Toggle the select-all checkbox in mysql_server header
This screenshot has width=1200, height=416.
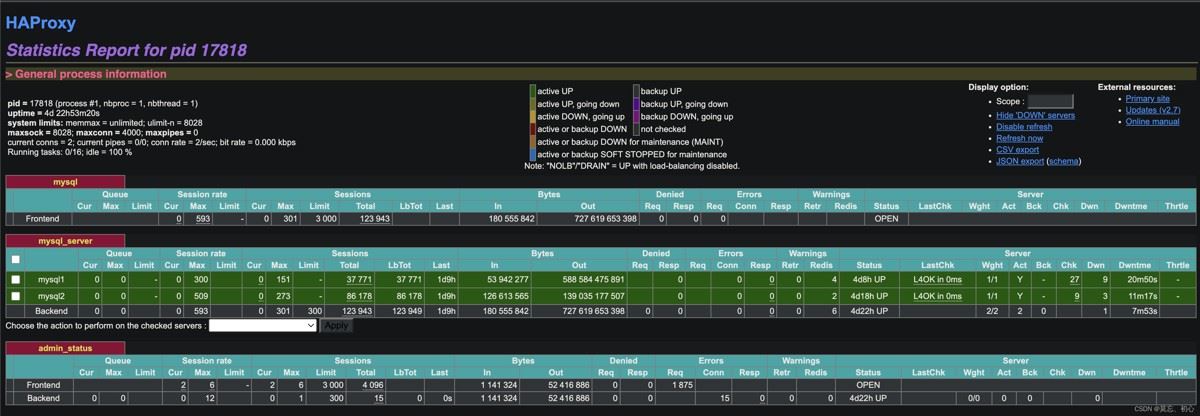click(15, 259)
